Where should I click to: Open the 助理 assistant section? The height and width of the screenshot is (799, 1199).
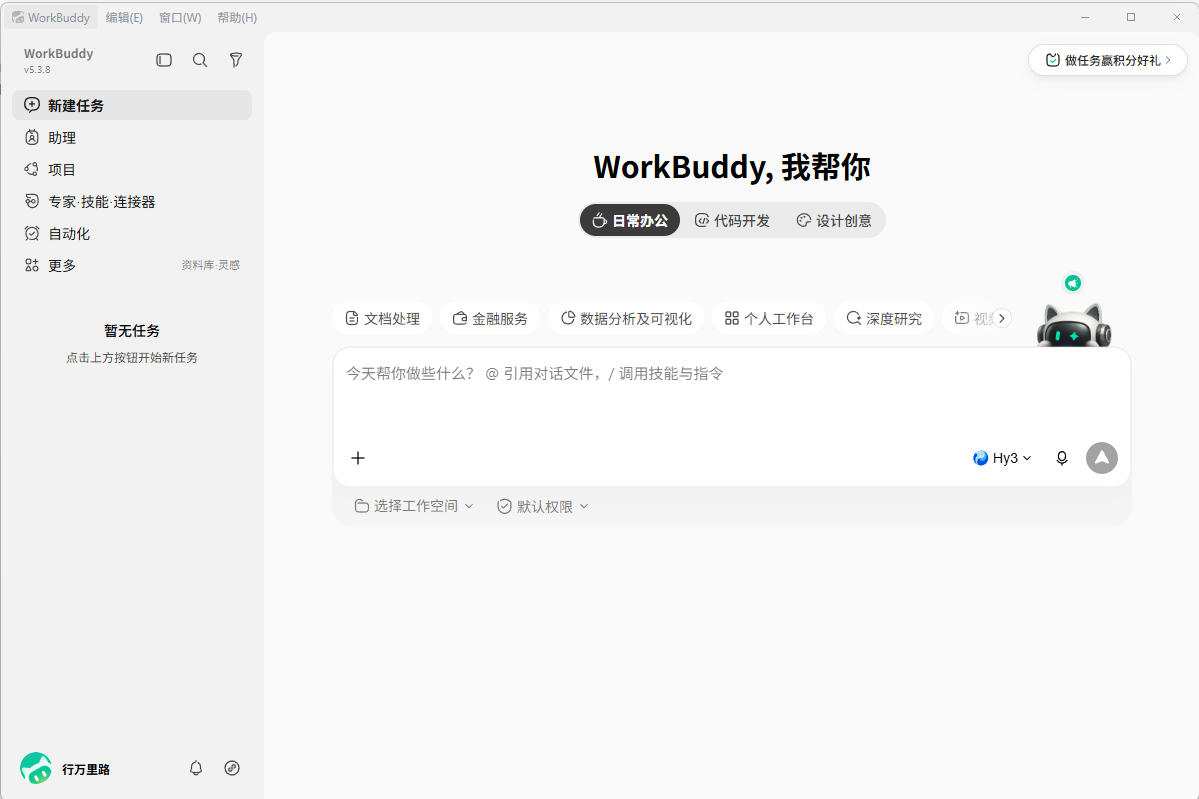click(132, 137)
